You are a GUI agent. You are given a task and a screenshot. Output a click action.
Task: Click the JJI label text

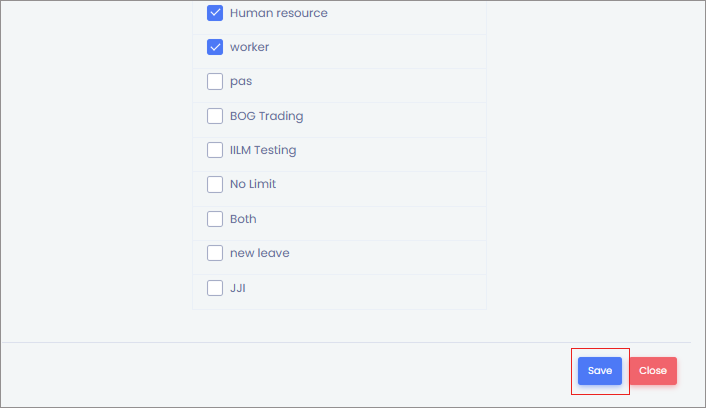coord(238,288)
